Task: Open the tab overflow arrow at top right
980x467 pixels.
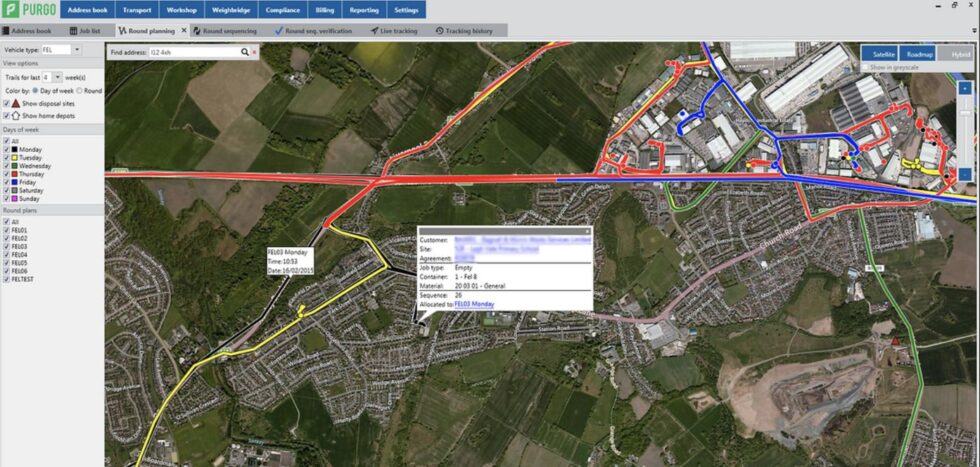Action: pos(974,30)
